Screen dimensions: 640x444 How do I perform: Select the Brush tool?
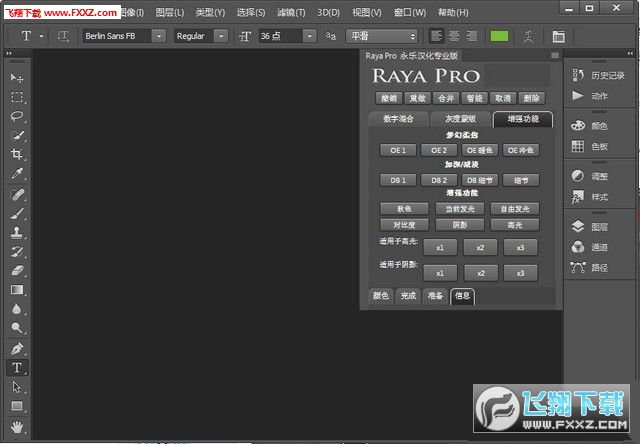coord(17,213)
